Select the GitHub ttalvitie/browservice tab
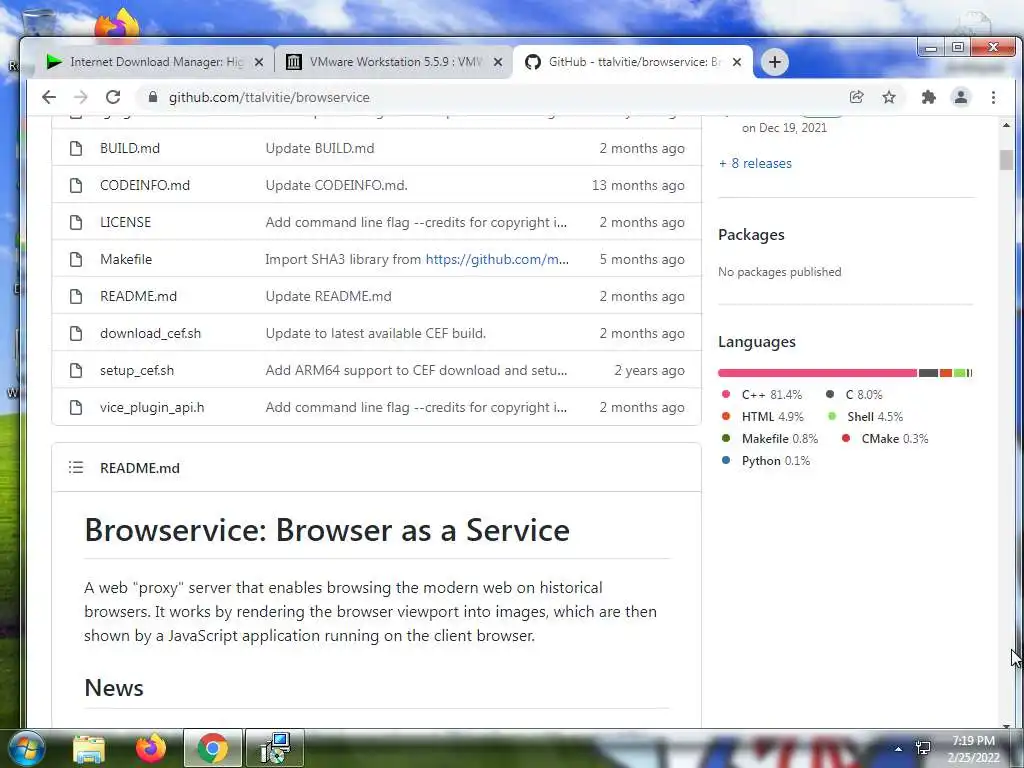1024x768 pixels. 633,62
